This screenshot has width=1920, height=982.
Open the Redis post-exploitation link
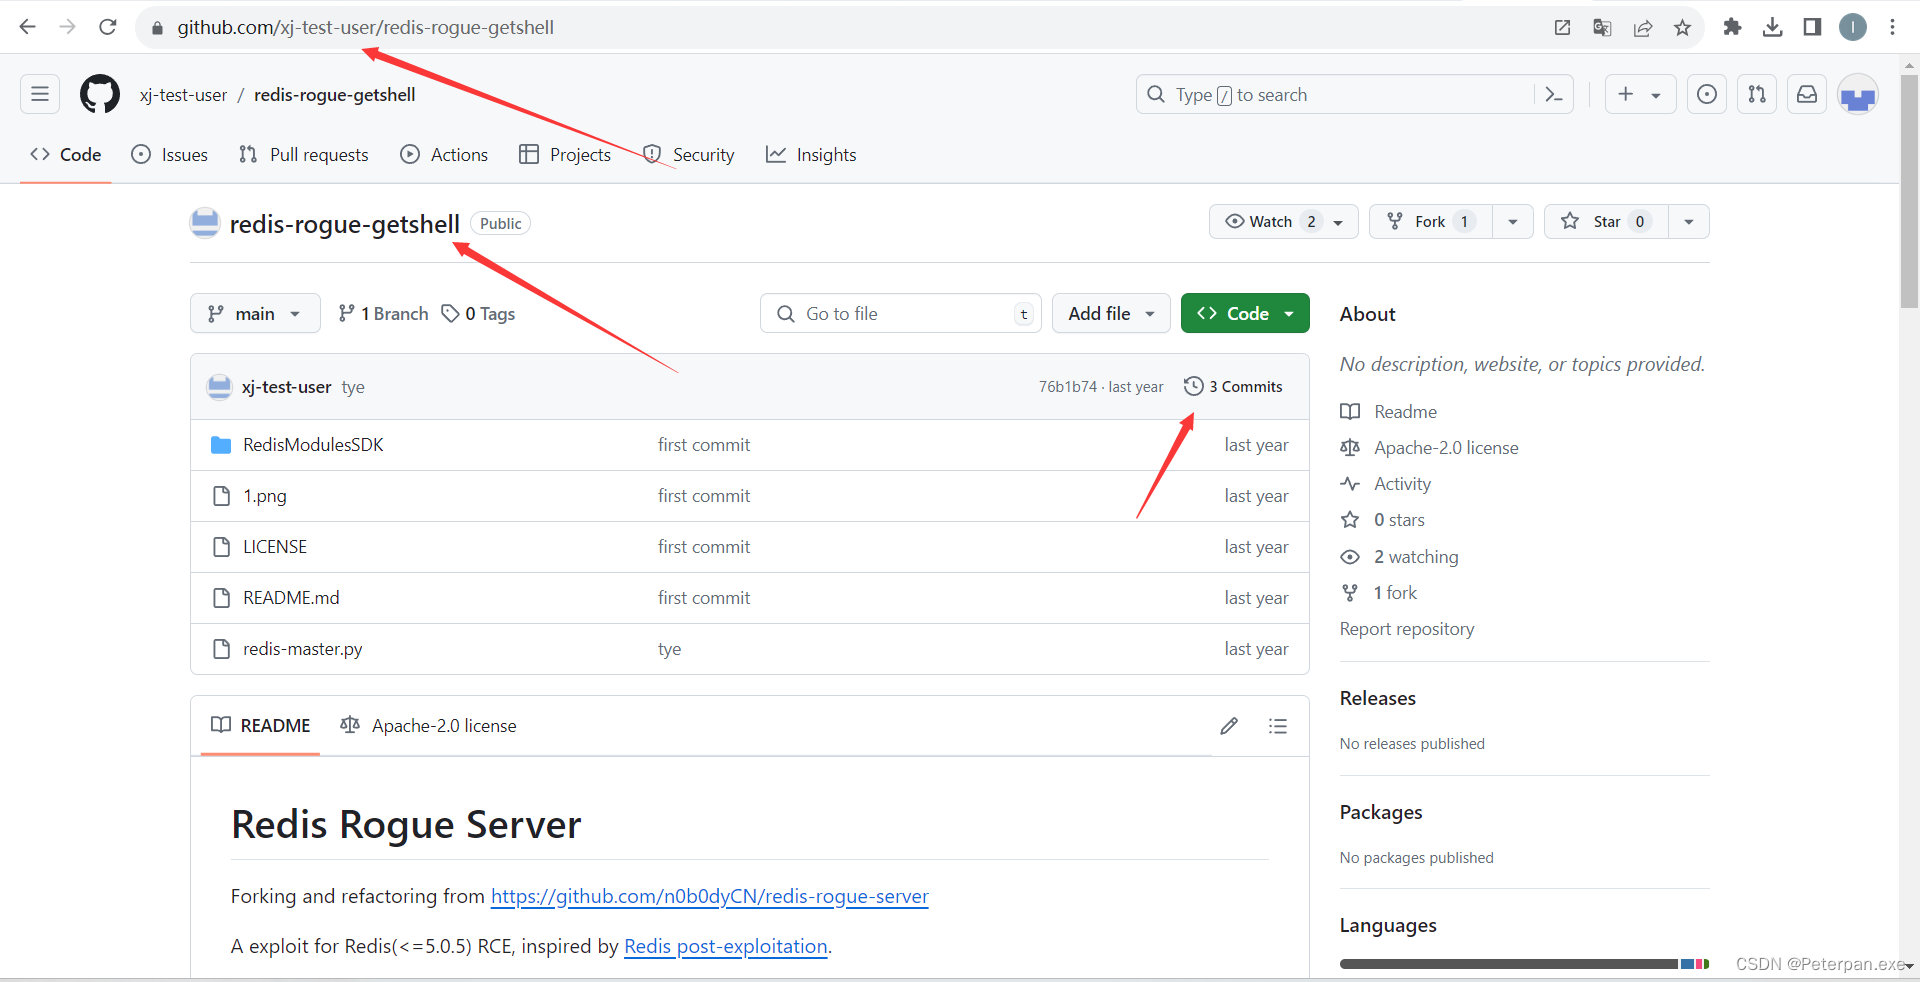pyautogui.click(x=726, y=946)
